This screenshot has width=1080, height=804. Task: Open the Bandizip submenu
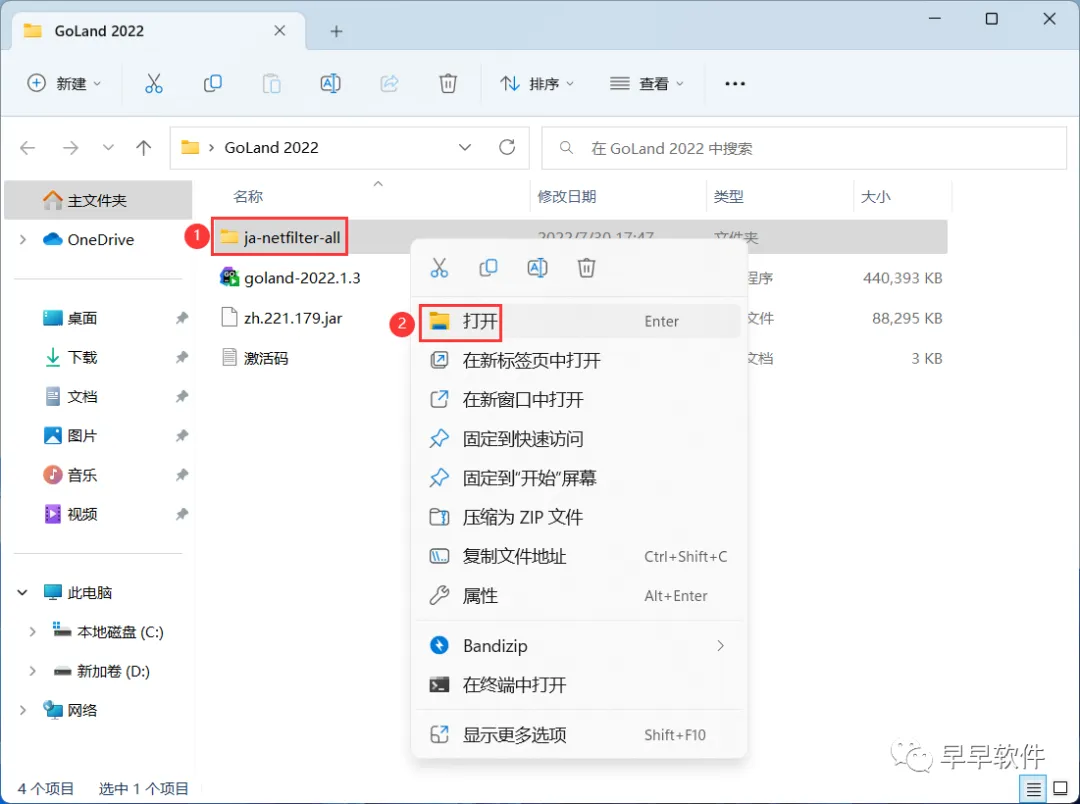(x=579, y=646)
